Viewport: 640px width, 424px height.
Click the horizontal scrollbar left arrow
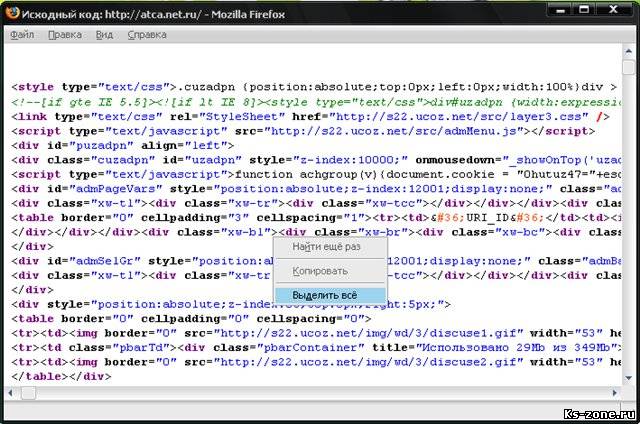pyautogui.click(x=10, y=393)
